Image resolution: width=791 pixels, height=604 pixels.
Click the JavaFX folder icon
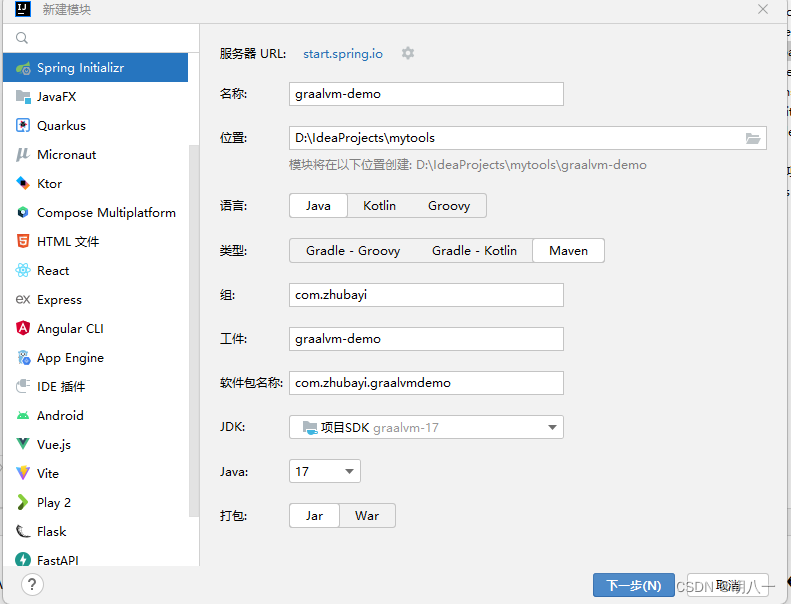23,96
